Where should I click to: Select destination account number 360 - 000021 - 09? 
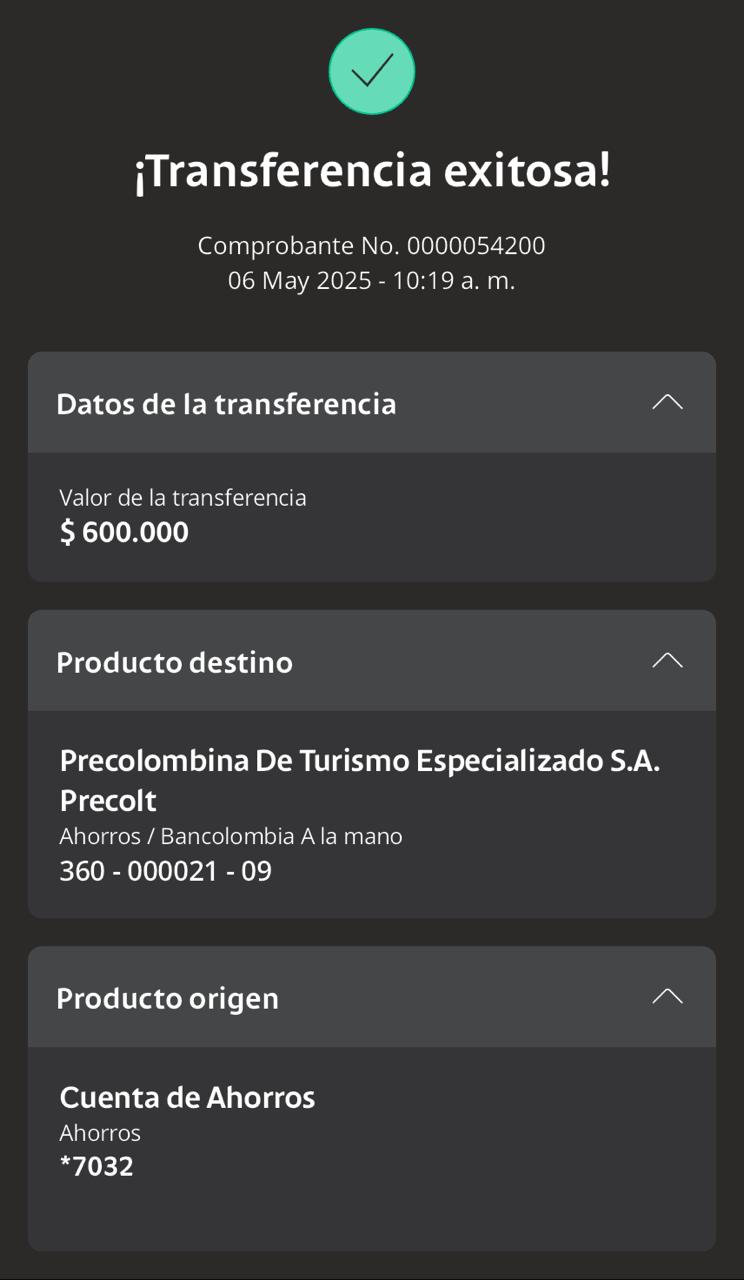(x=165, y=871)
